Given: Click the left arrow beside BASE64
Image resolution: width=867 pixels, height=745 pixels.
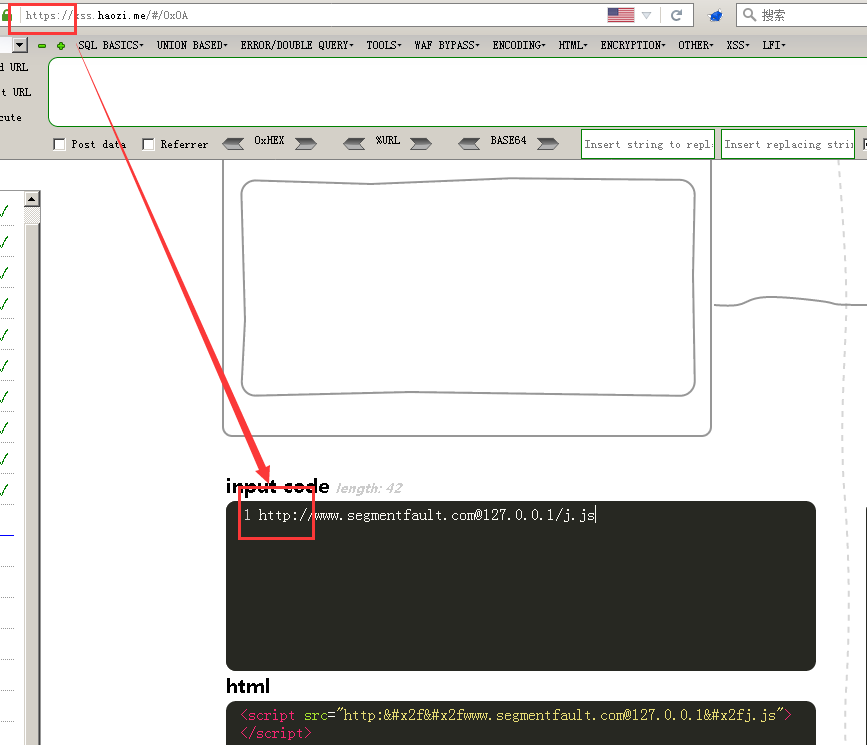Looking at the screenshot, I should 470,143.
